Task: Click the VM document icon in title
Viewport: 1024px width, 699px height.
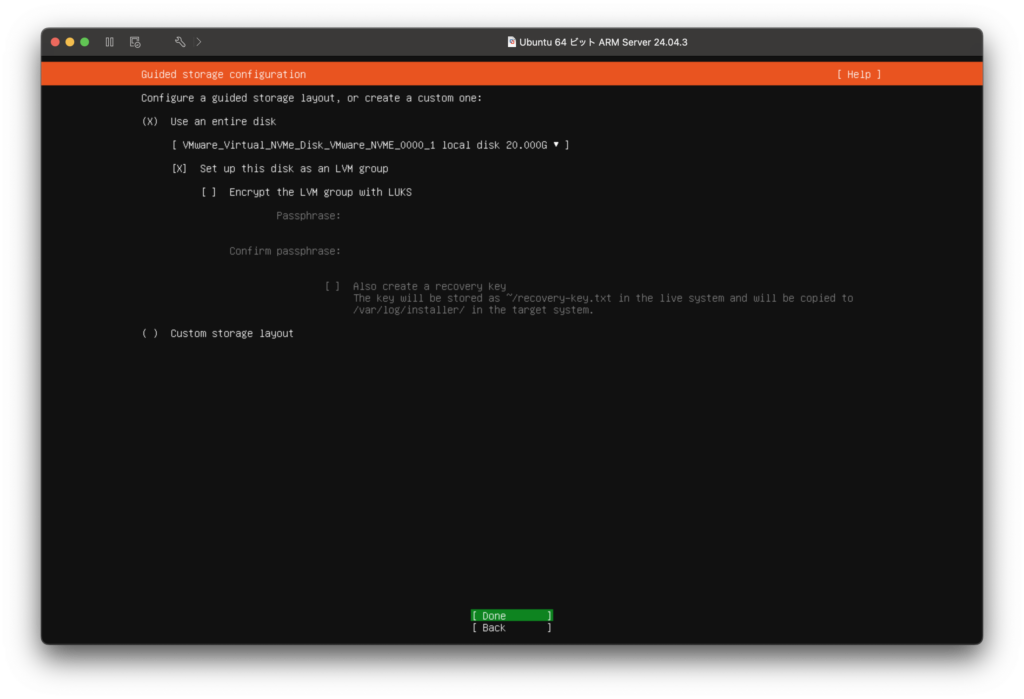Action: point(512,42)
